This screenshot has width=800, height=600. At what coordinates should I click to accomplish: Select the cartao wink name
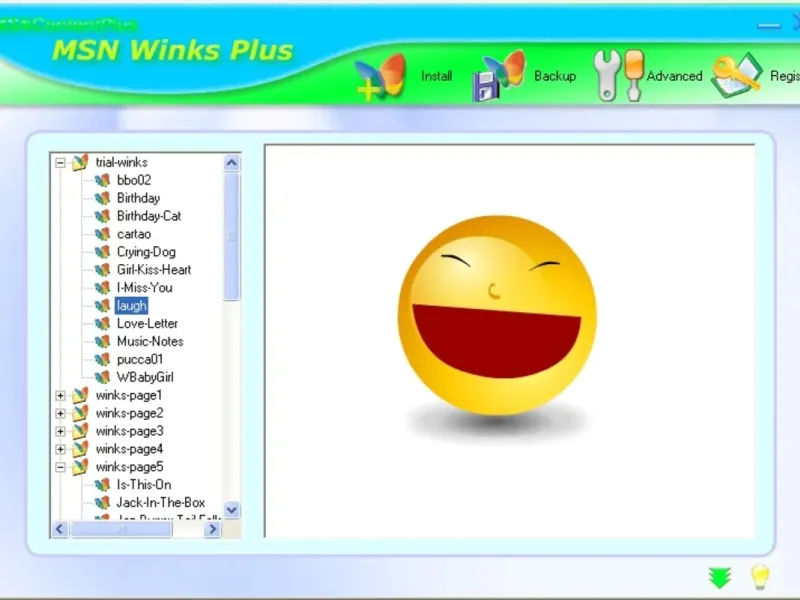(x=134, y=234)
